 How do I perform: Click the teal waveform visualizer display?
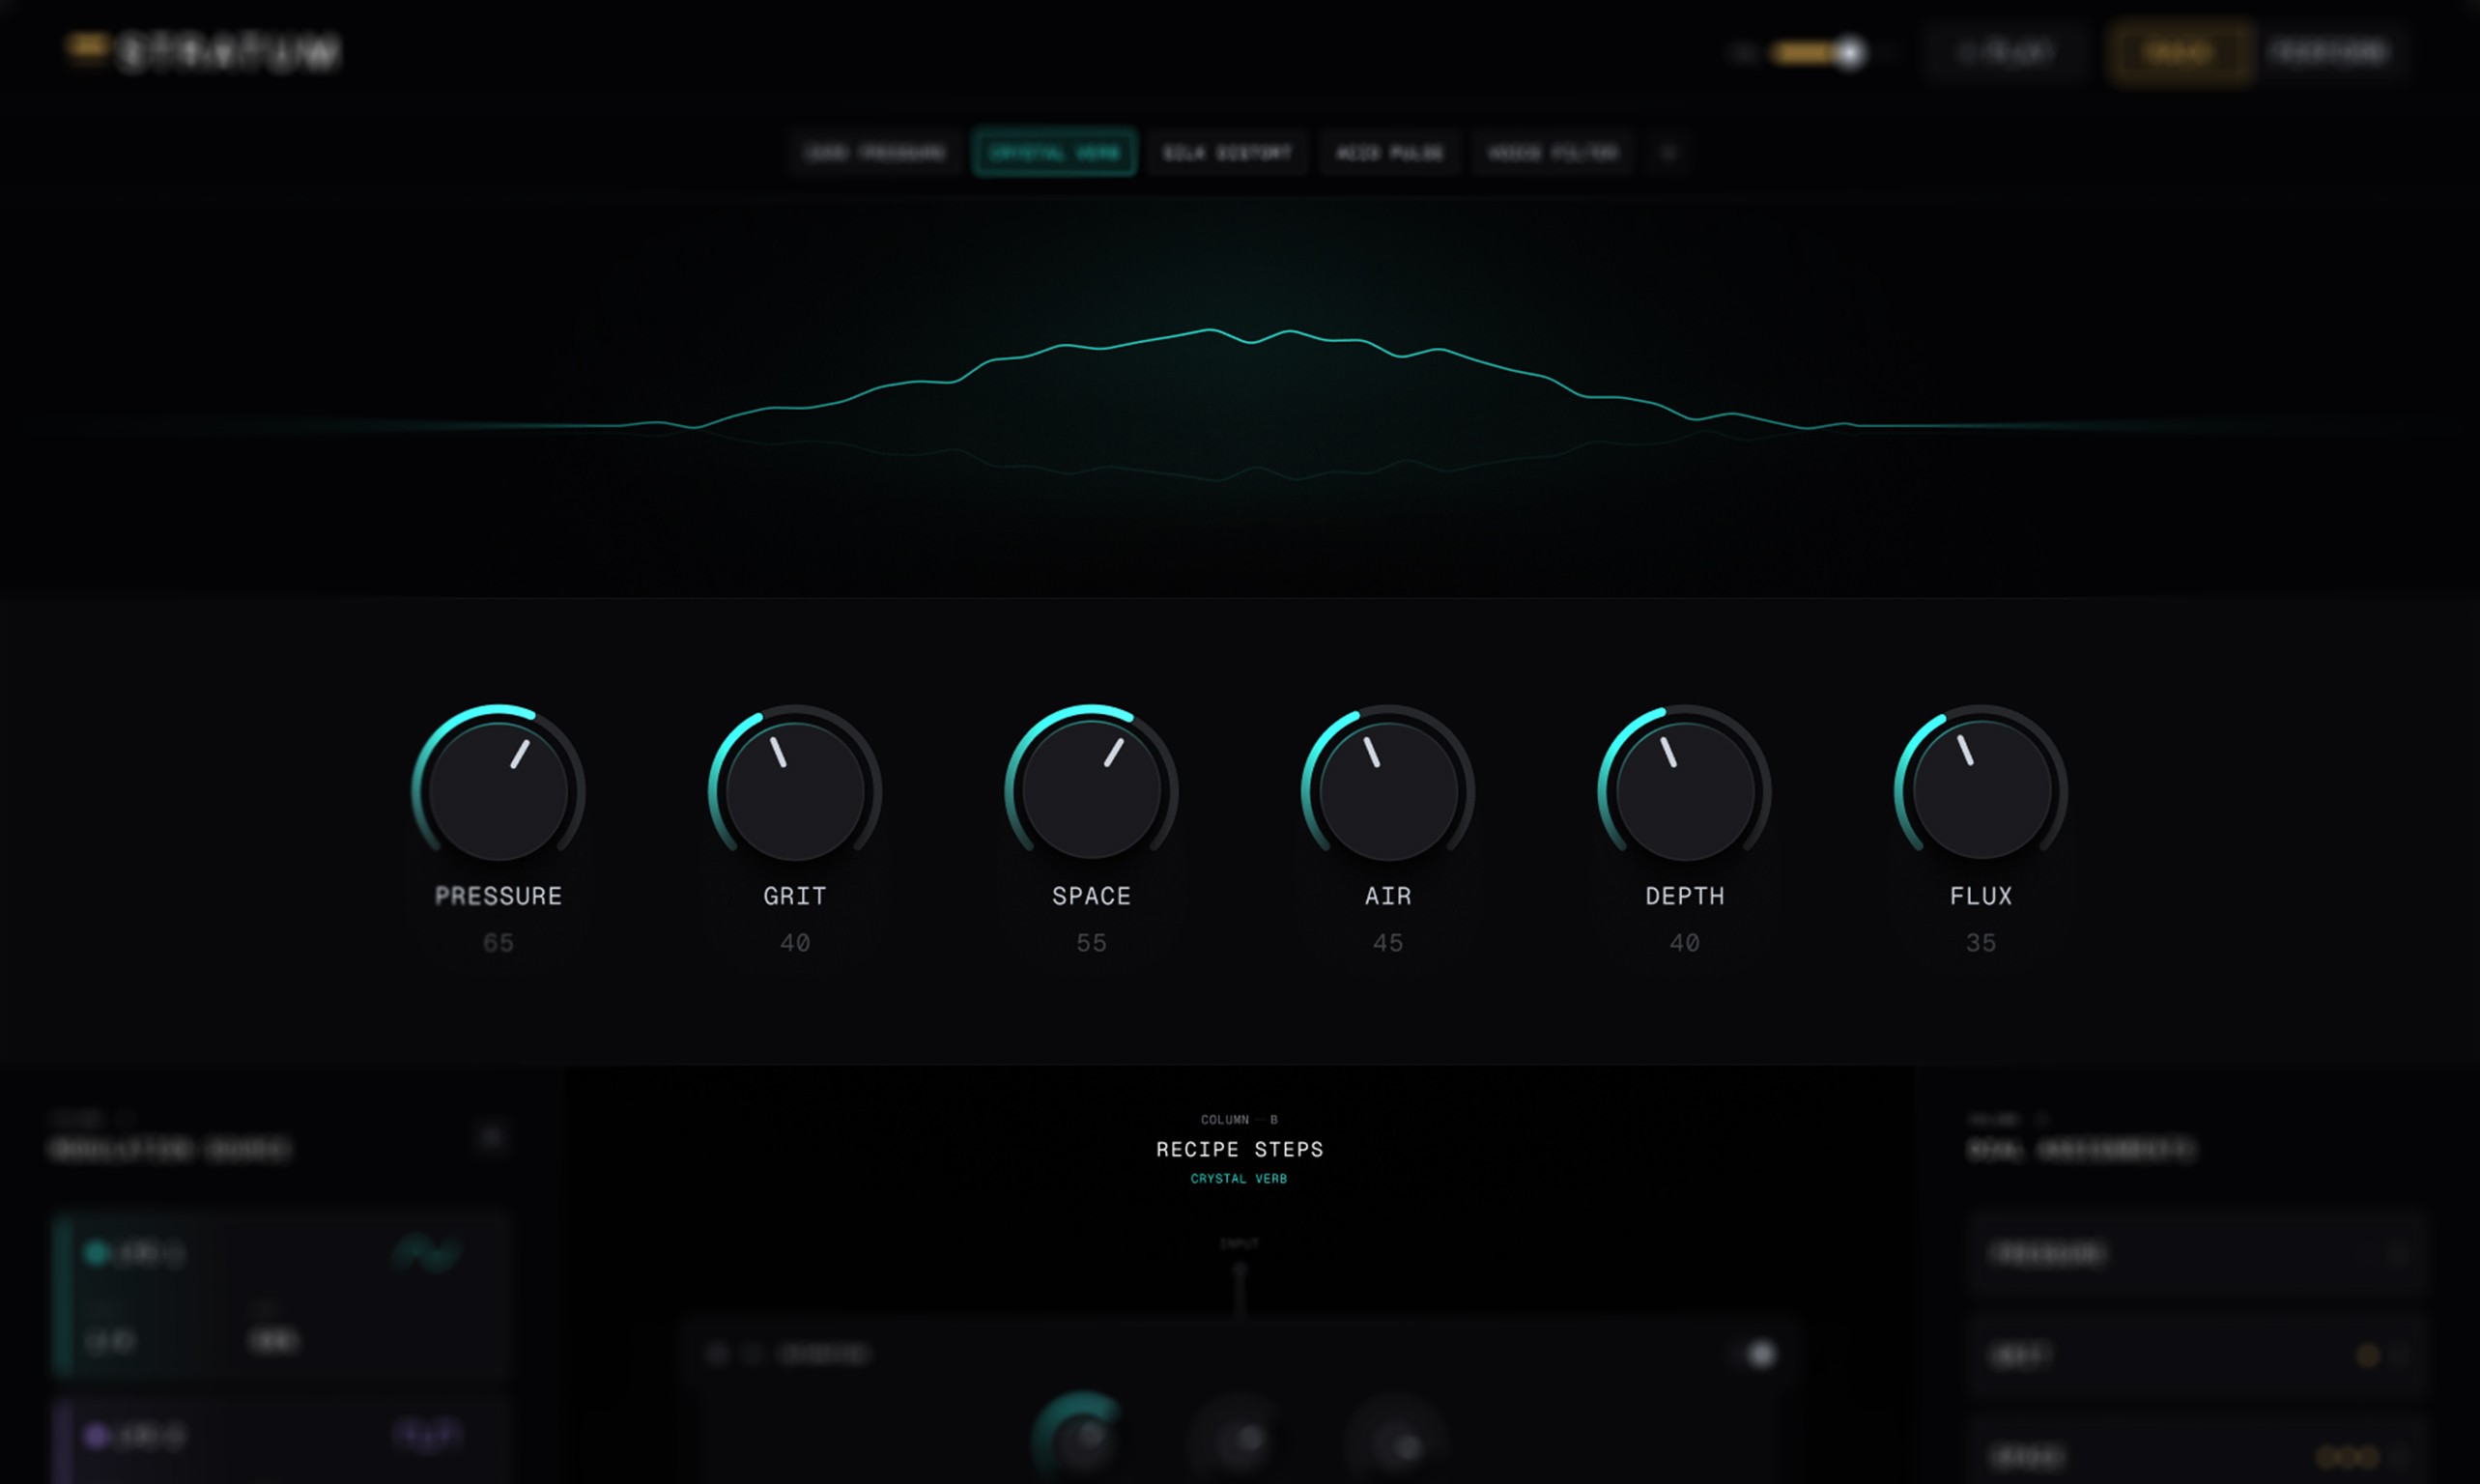click(x=1240, y=400)
